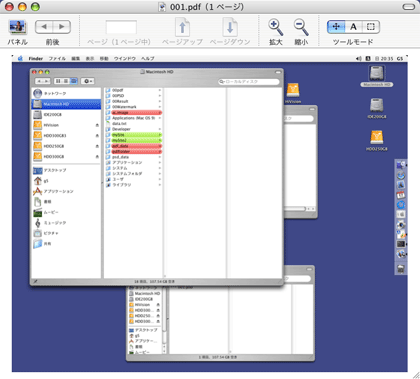This screenshot has width=420, height=379.
Task: Zoom in with the 拡大 magnifier
Action: click(x=276, y=27)
